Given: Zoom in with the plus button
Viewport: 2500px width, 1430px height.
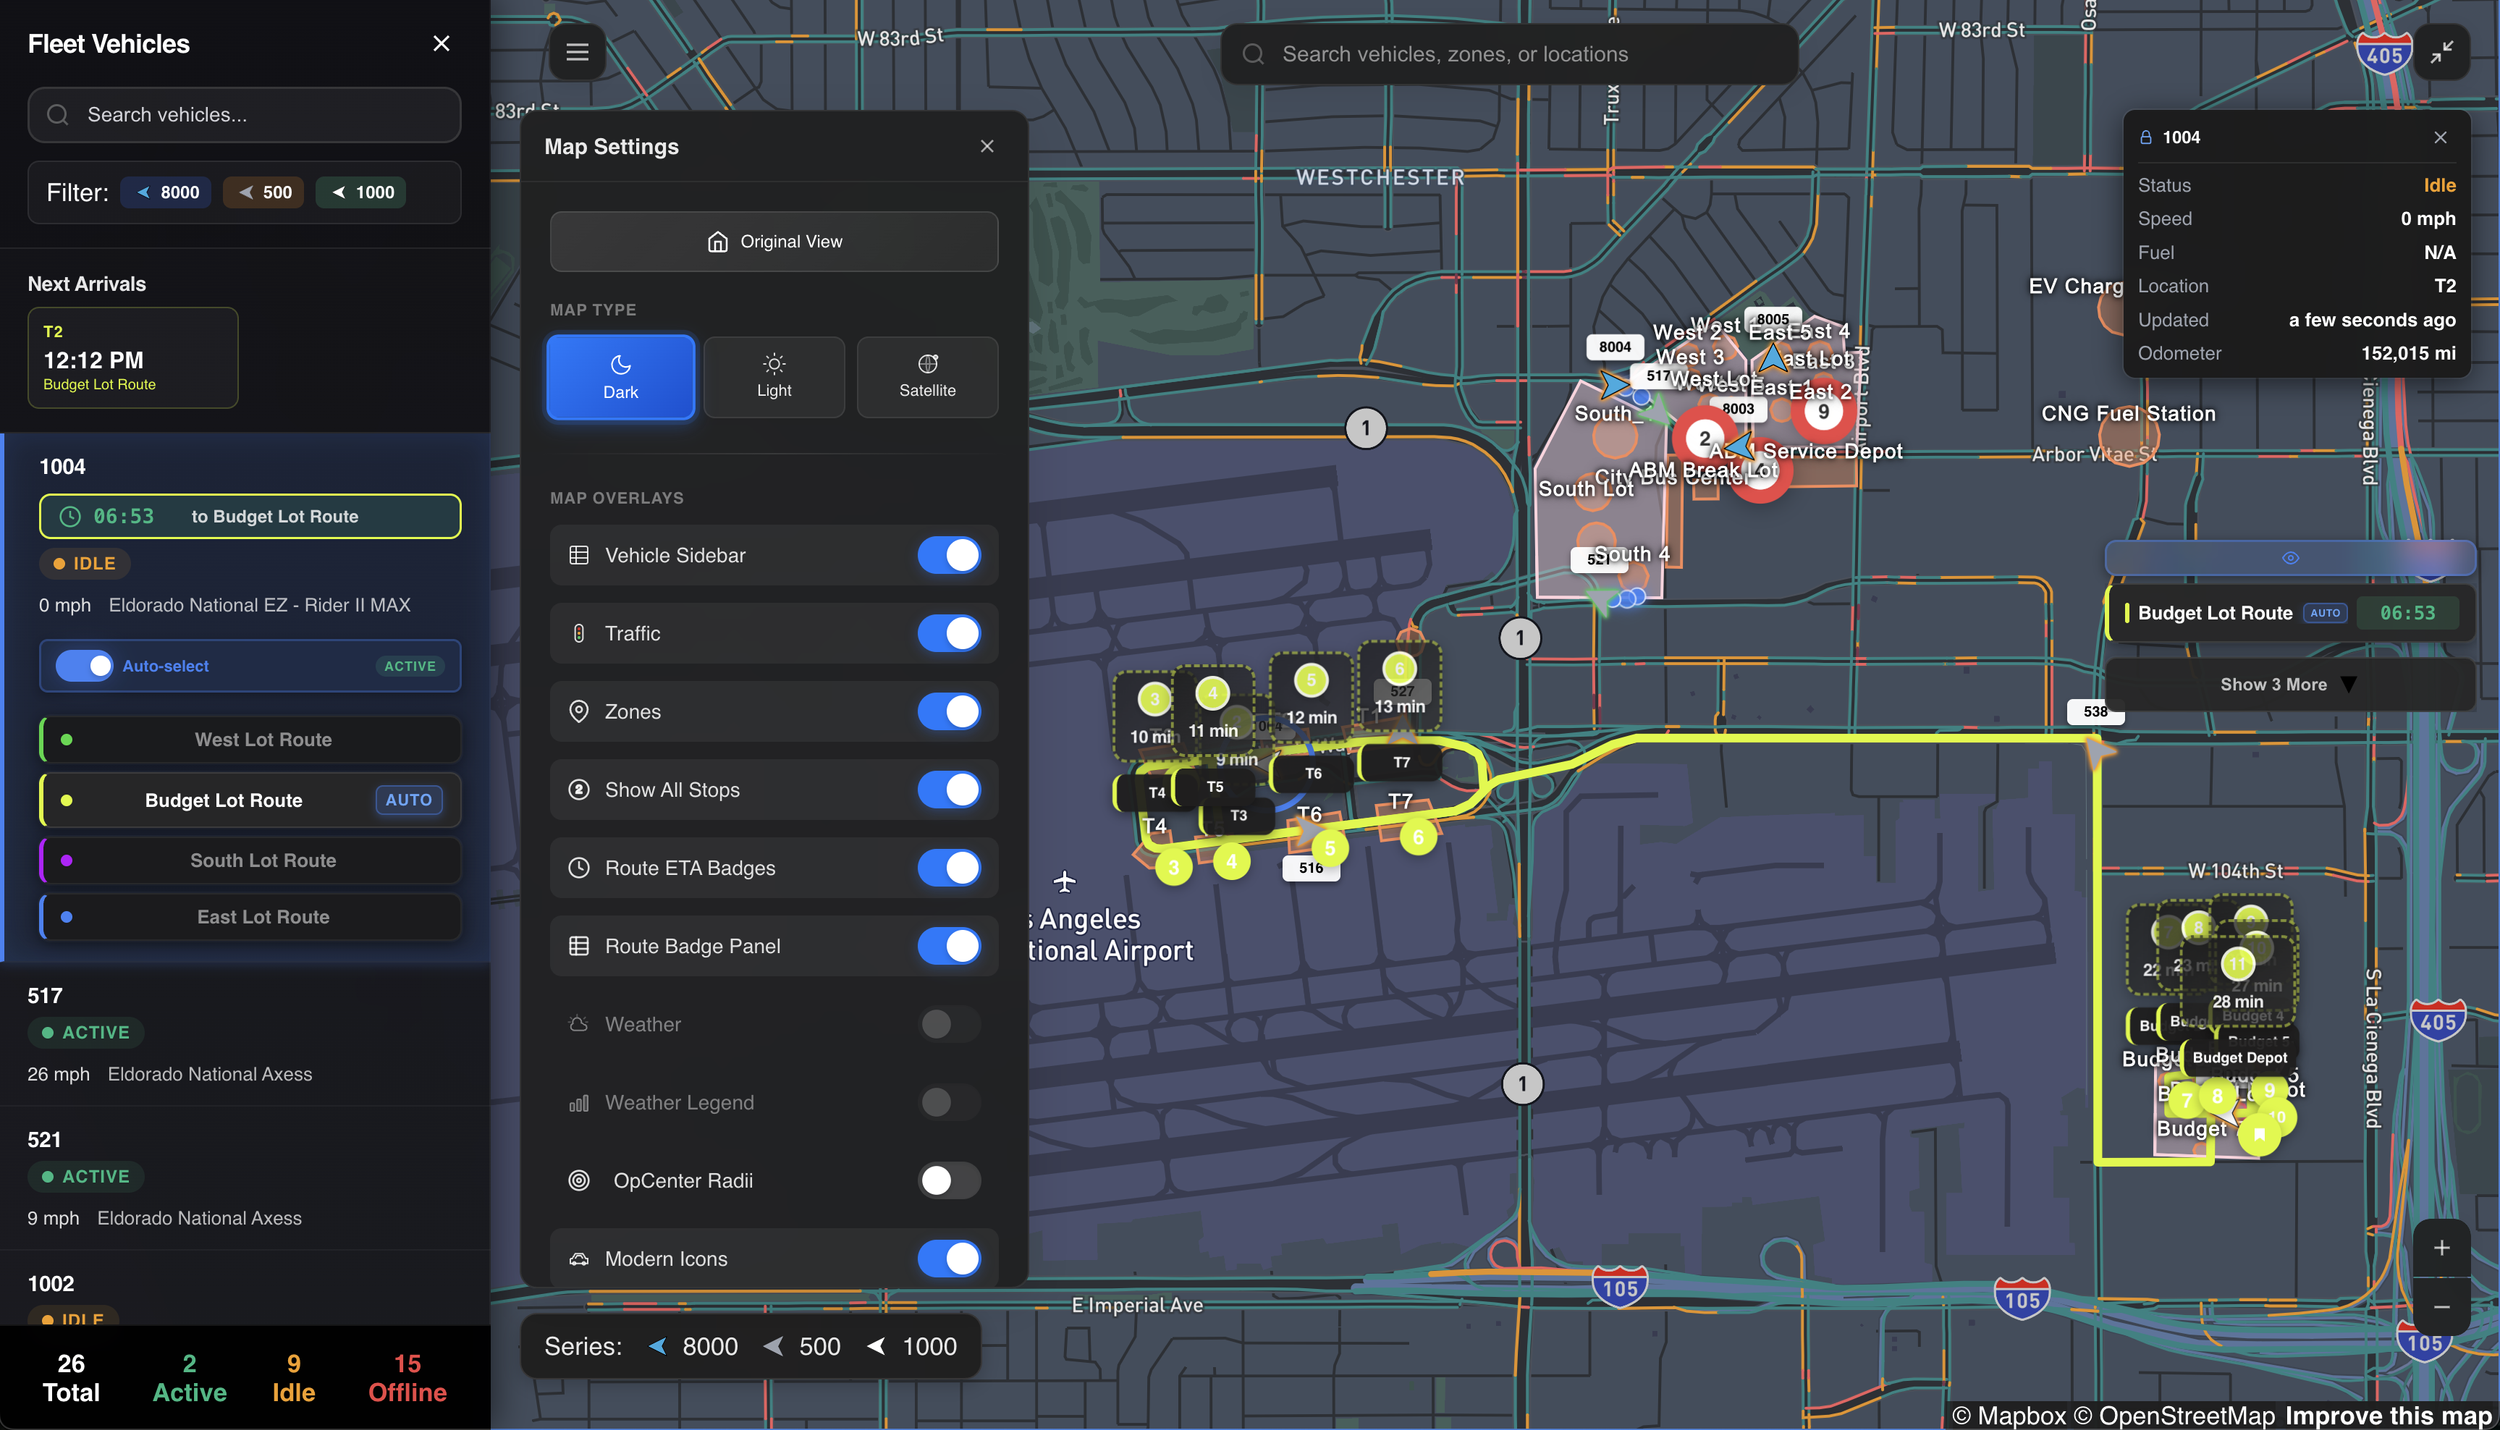Looking at the screenshot, I should tap(2441, 1248).
